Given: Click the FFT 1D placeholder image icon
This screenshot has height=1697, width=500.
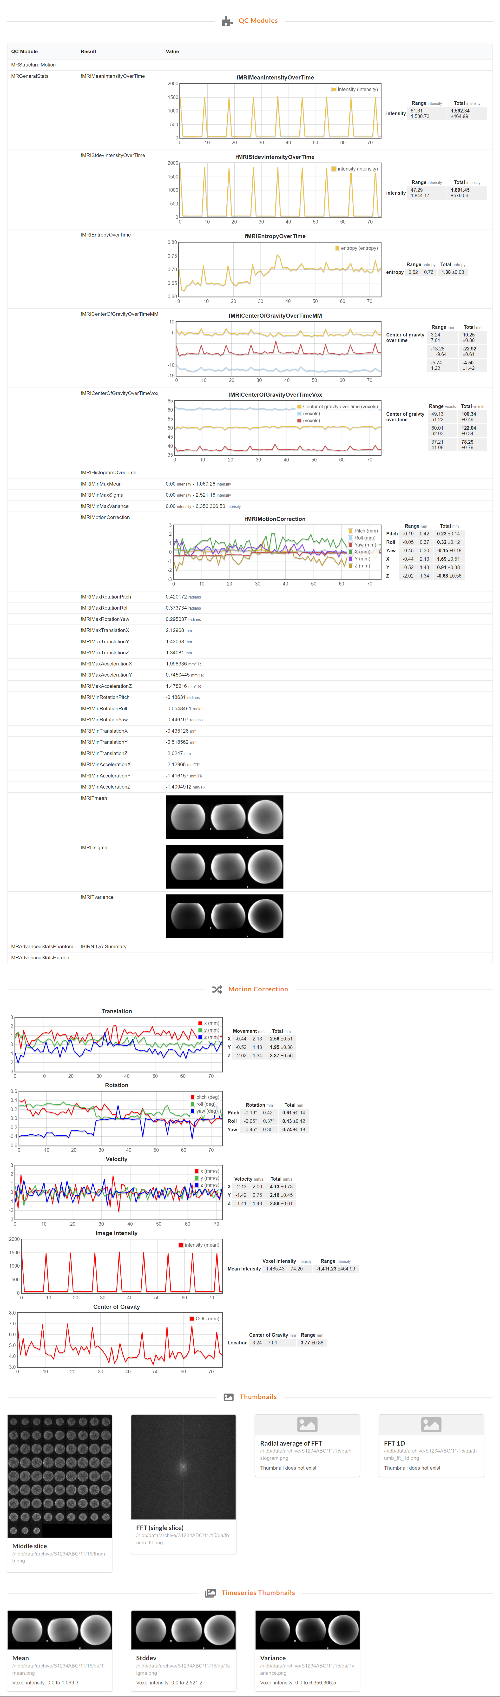Looking at the screenshot, I should pos(431,1424).
